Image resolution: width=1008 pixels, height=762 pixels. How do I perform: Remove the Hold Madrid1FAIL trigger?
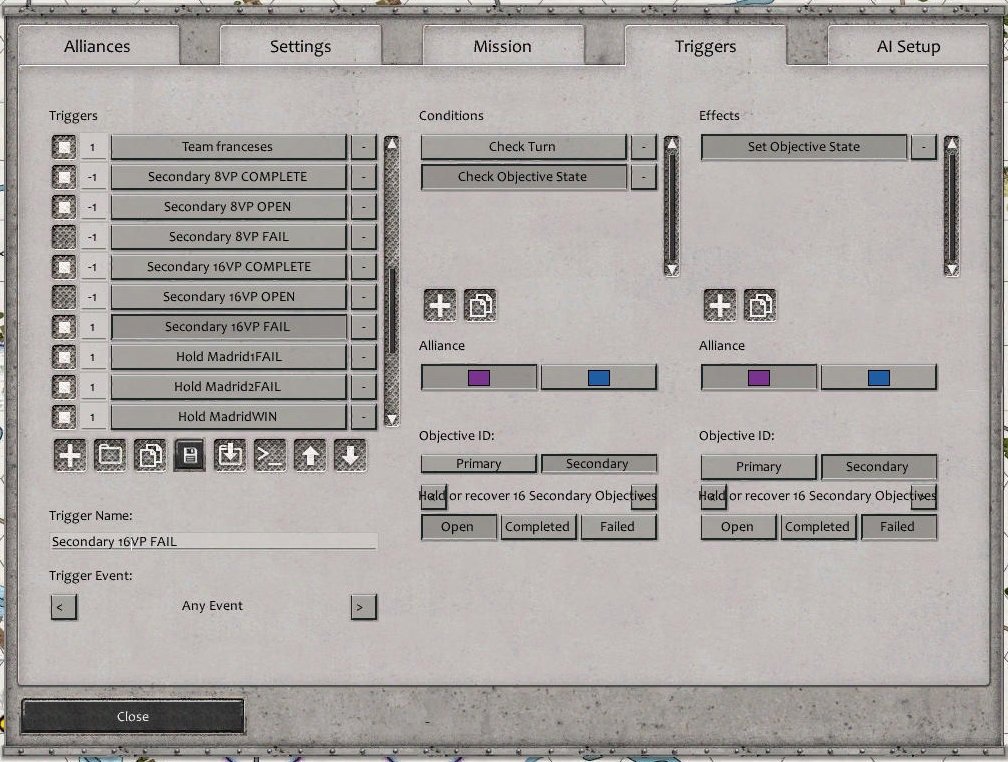363,357
